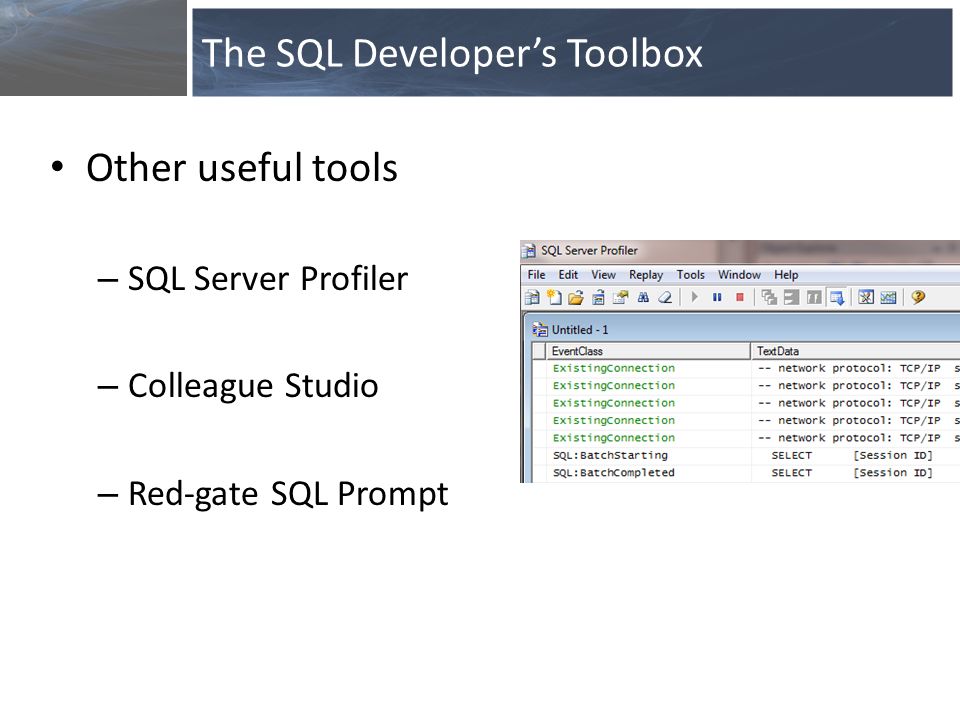
Task: Toggle the Auto Scroll Window icon
Action: pyautogui.click(x=837, y=298)
